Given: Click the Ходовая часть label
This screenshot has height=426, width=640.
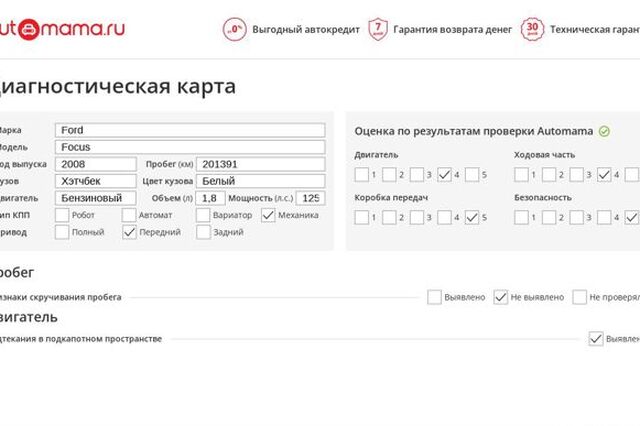Looking at the screenshot, I should 544,155.
